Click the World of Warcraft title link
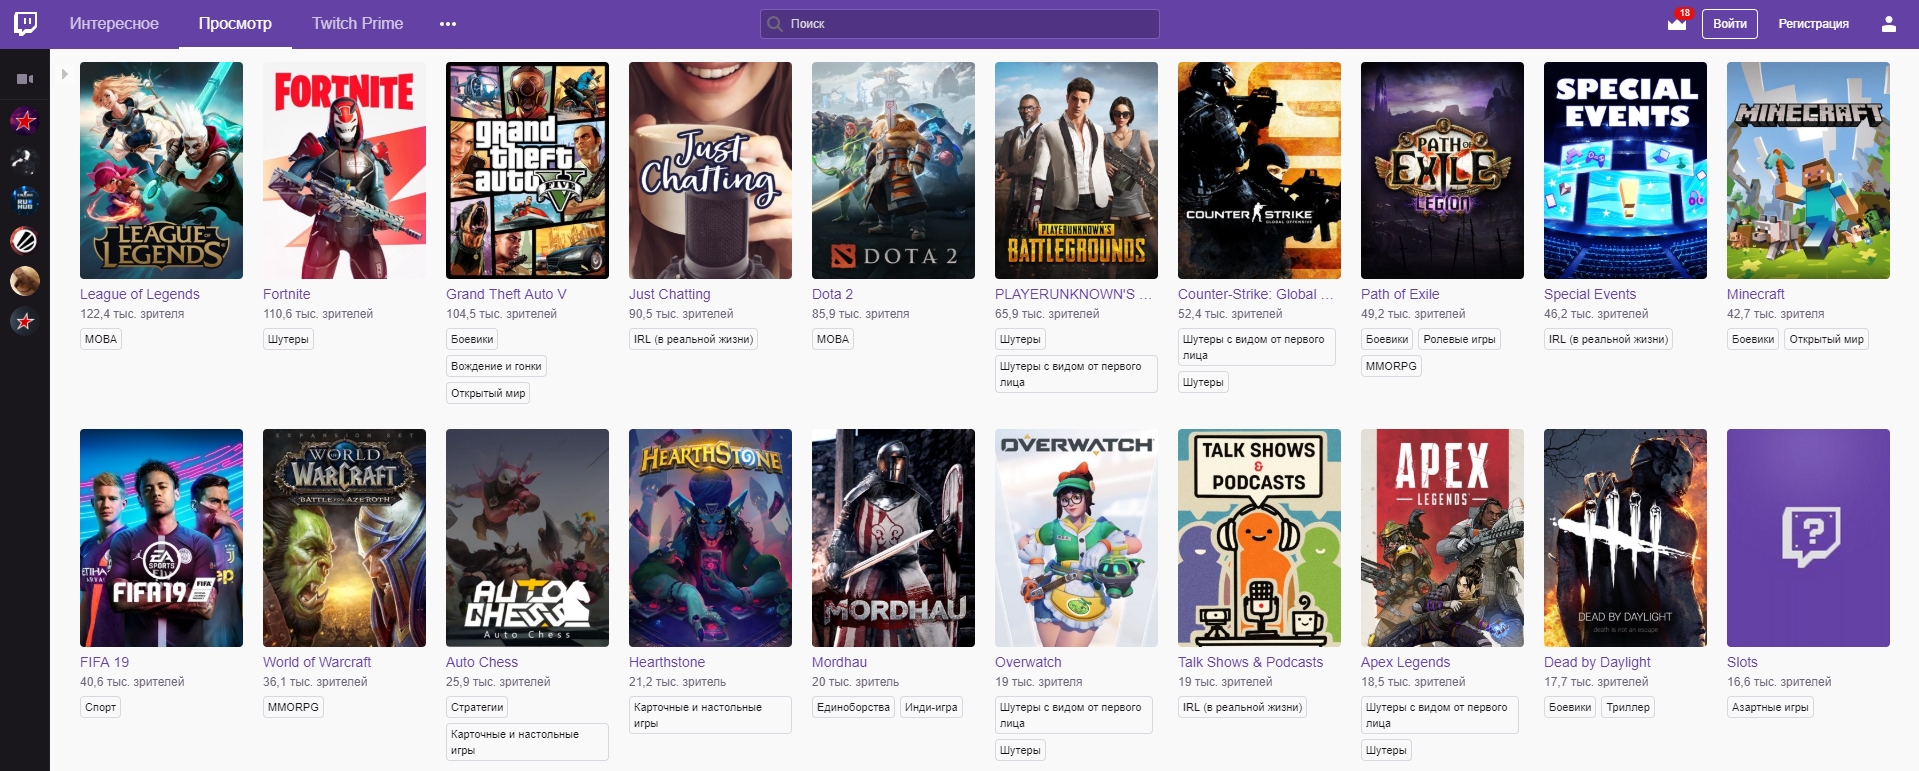Image resolution: width=1919 pixels, height=771 pixels. pyautogui.click(x=317, y=662)
